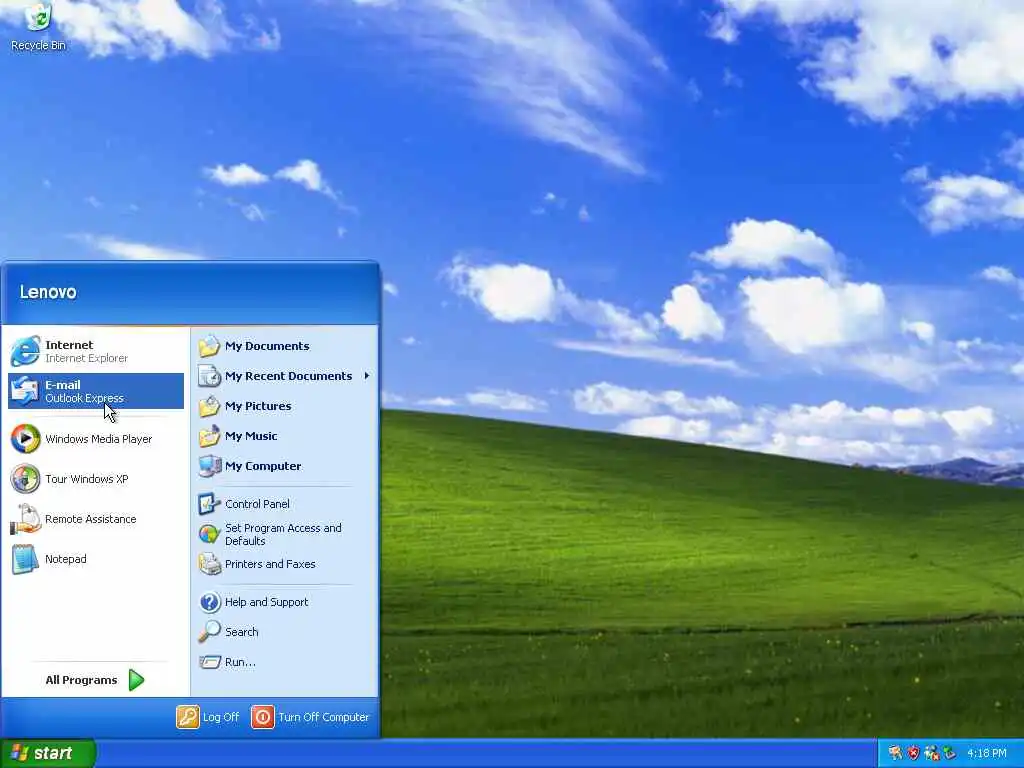Viewport: 1024px width, 768px height.
Task: Open Set Program Access and Defaults
Action: pyautogui.click(x=284, y=534)
